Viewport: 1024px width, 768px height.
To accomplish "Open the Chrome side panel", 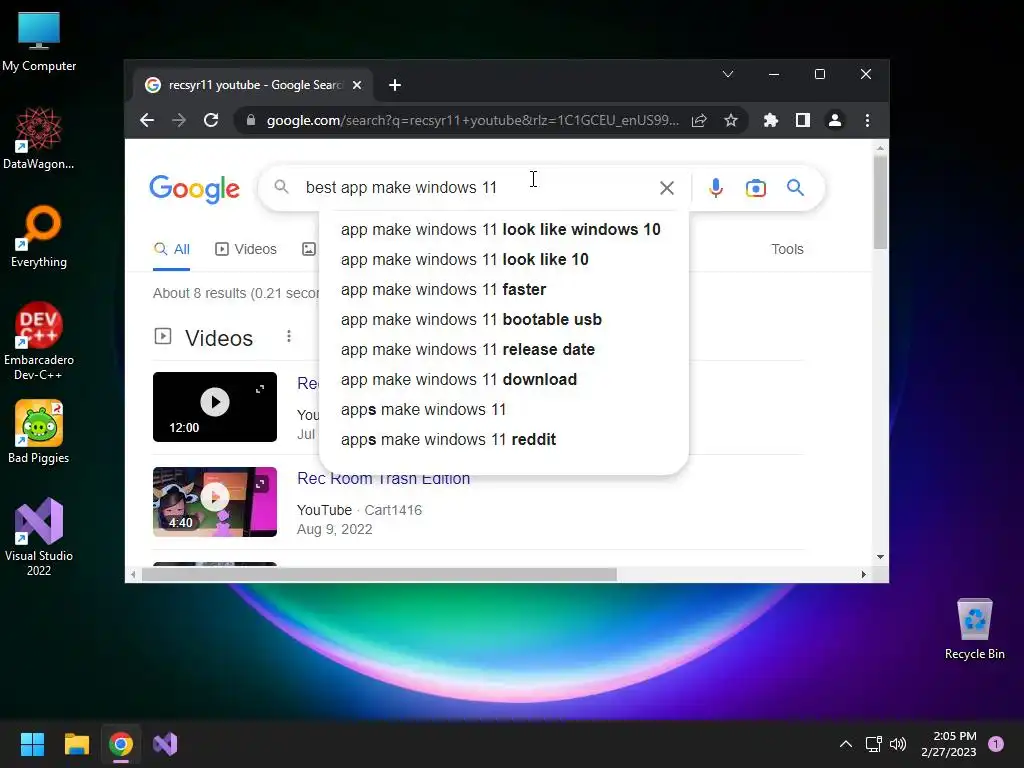I will [803, 120].
